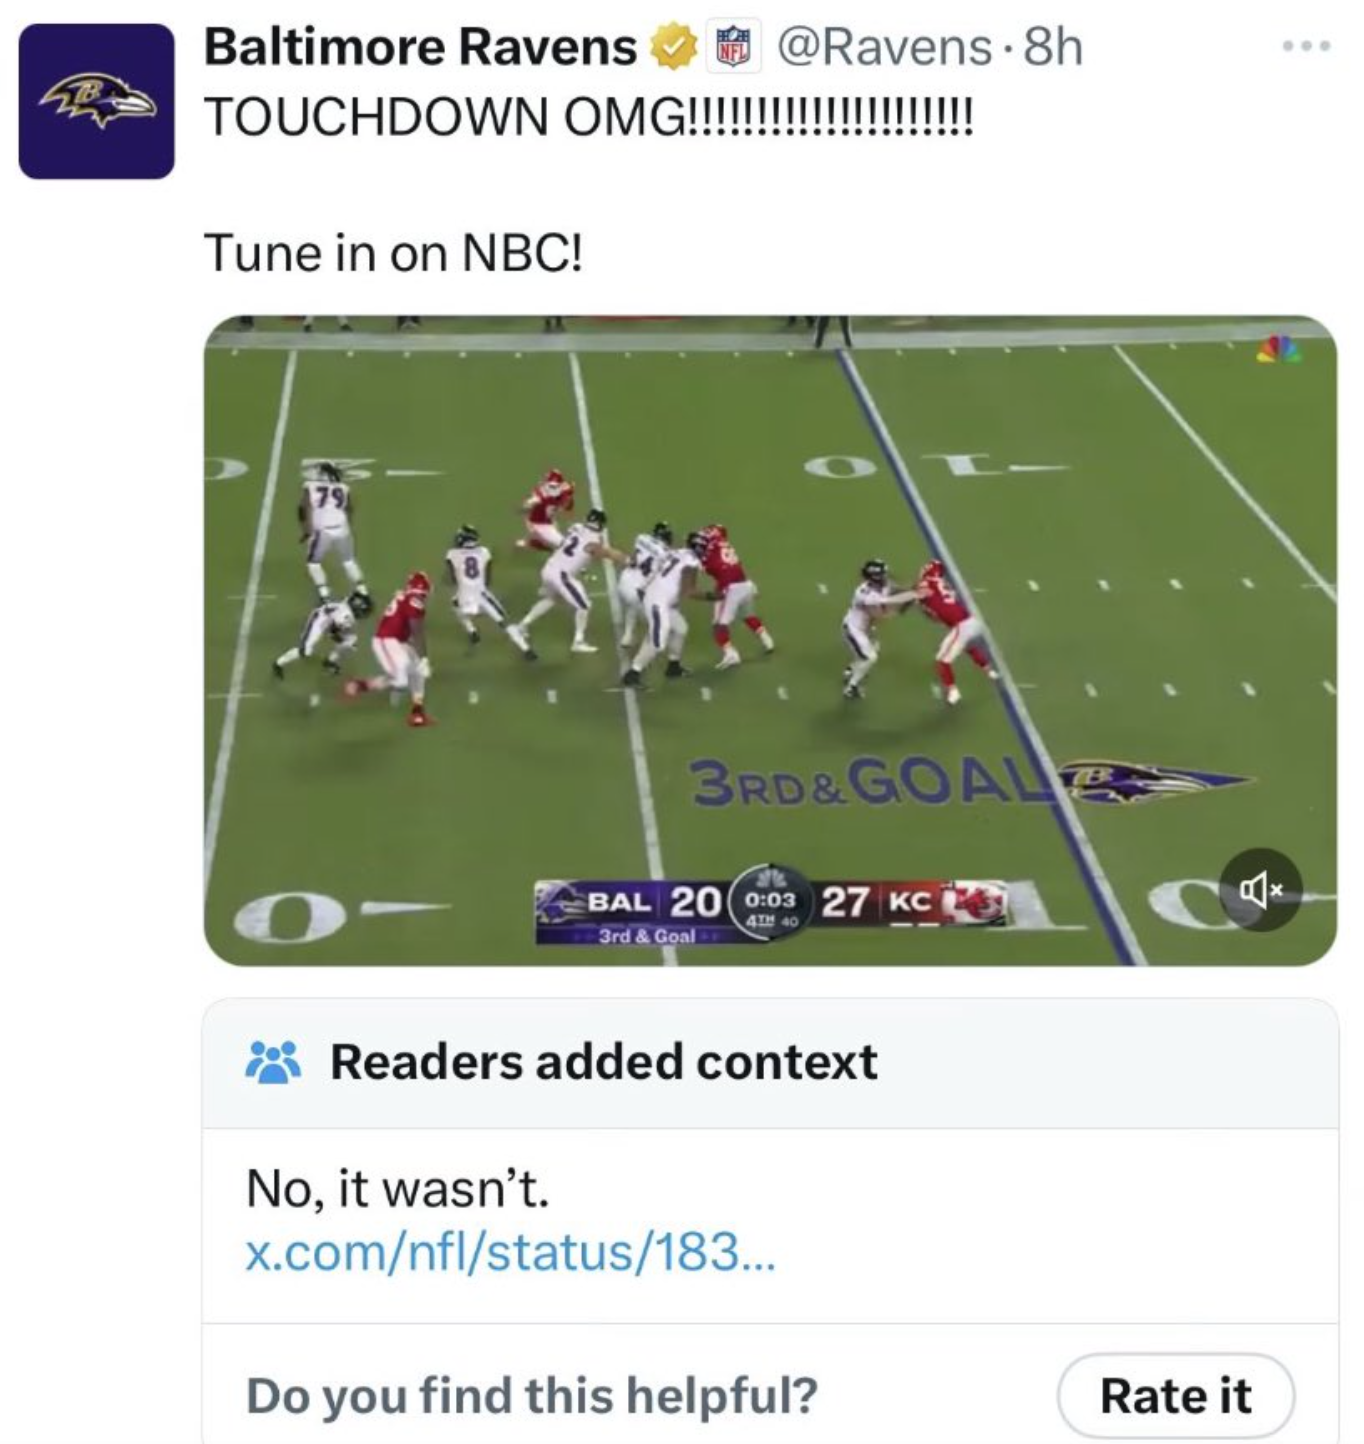The height and width of the screenshot is (1444, 1364).
Task: Click the Community Notes people icon
Action: 273,1062
